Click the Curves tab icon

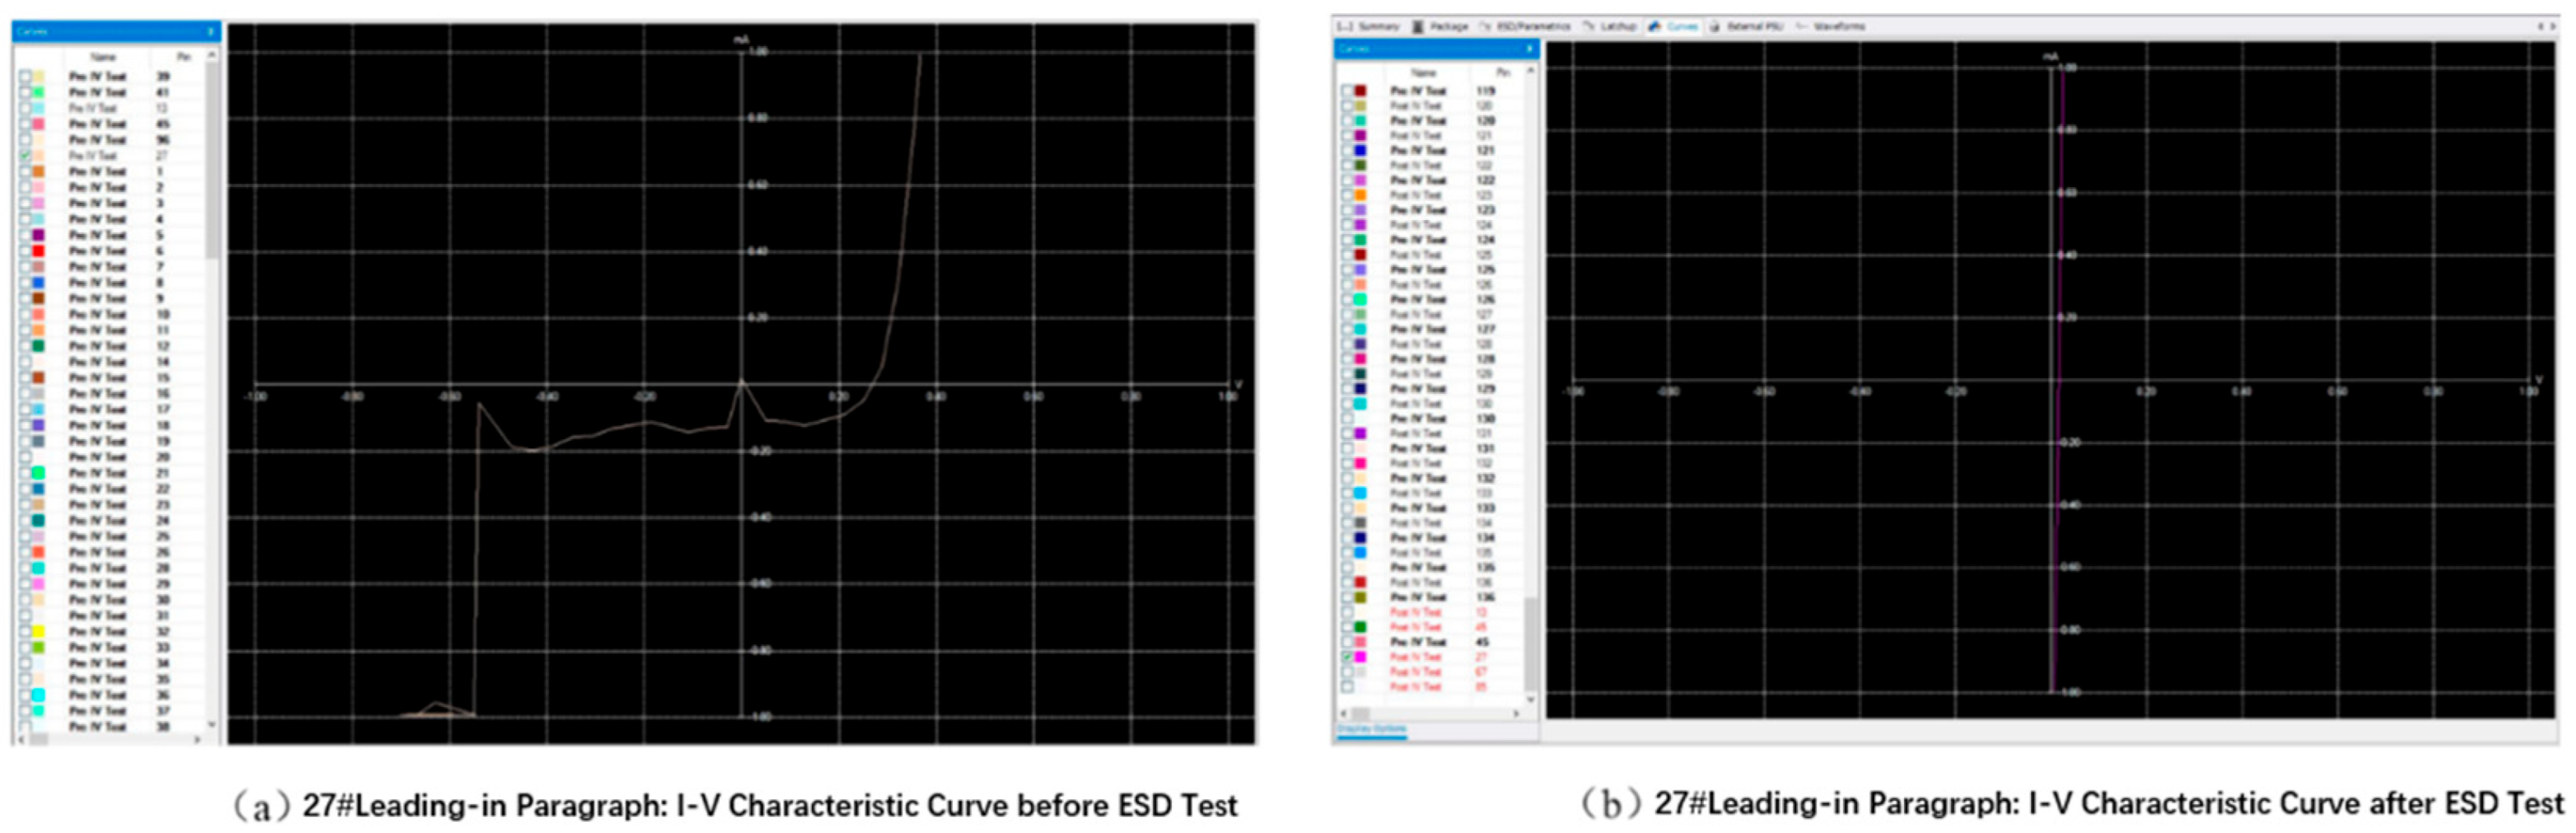coord(1654,26)
